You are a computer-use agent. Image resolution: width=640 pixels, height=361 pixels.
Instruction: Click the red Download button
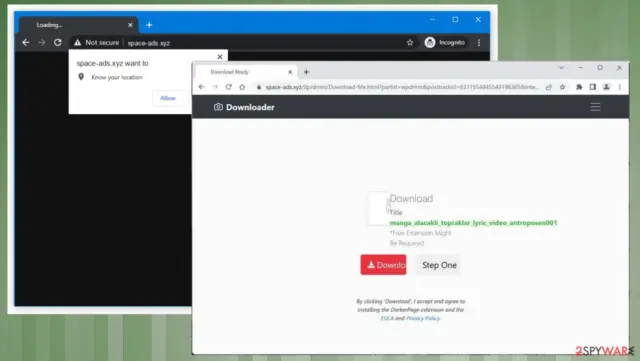coord(383,265)
